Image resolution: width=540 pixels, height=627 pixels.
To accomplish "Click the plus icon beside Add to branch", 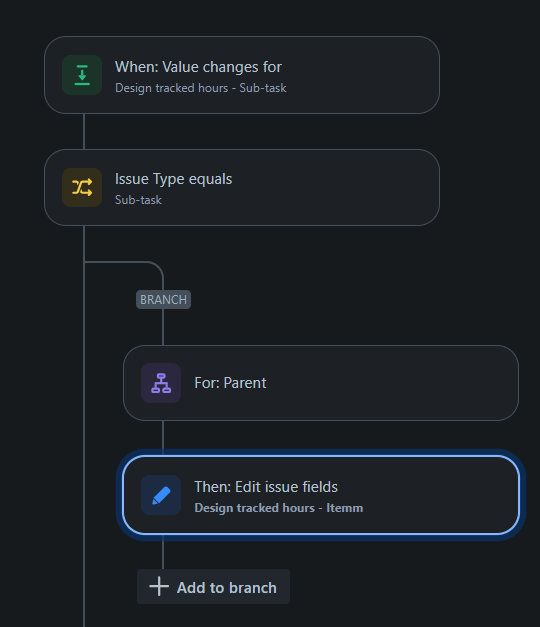I will (x=159, y=587).
